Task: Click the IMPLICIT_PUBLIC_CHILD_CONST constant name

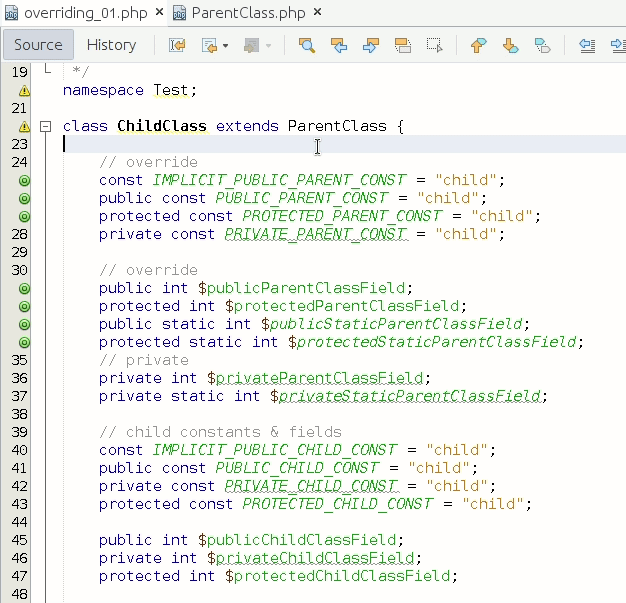Action: (x=275, y=450)
